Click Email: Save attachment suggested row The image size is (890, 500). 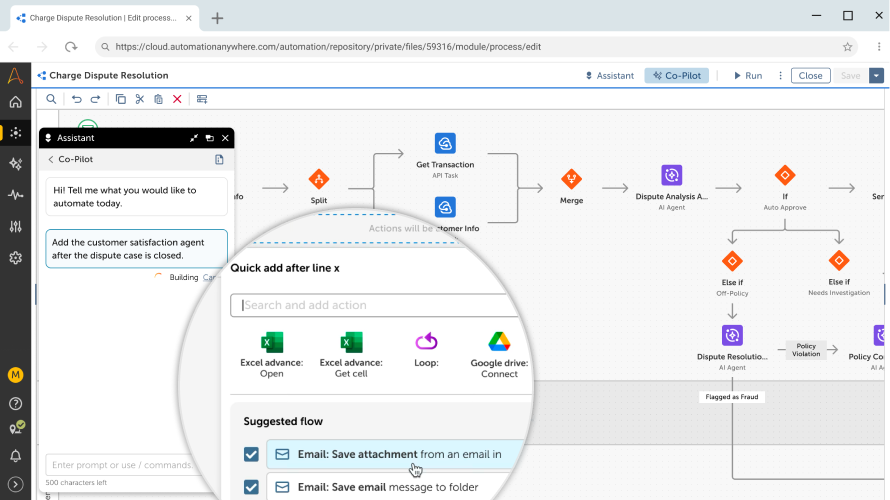(397, 454)
